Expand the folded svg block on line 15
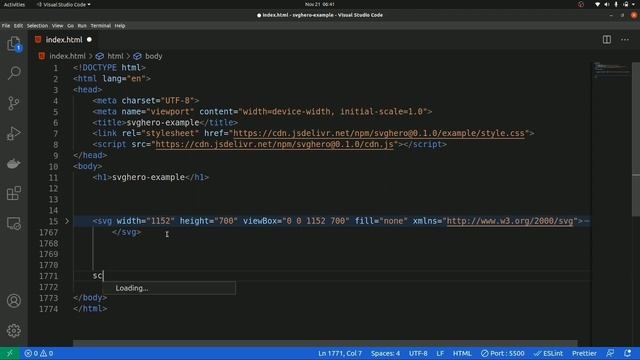This screenshot has height=360, width=640. pyautogui.click(x=67, y=221)
